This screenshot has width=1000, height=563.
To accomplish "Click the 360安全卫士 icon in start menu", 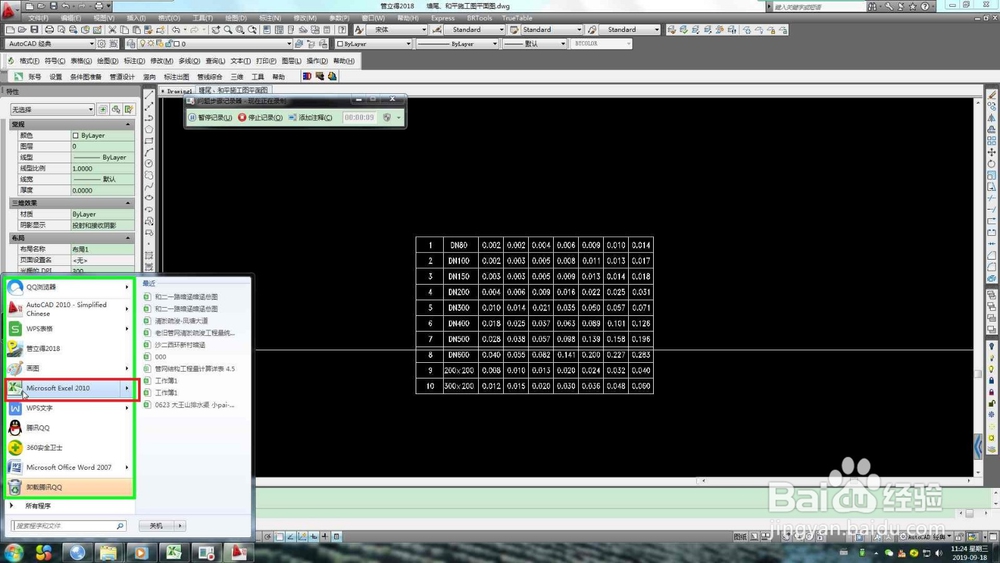I will [x=15, y=448].
